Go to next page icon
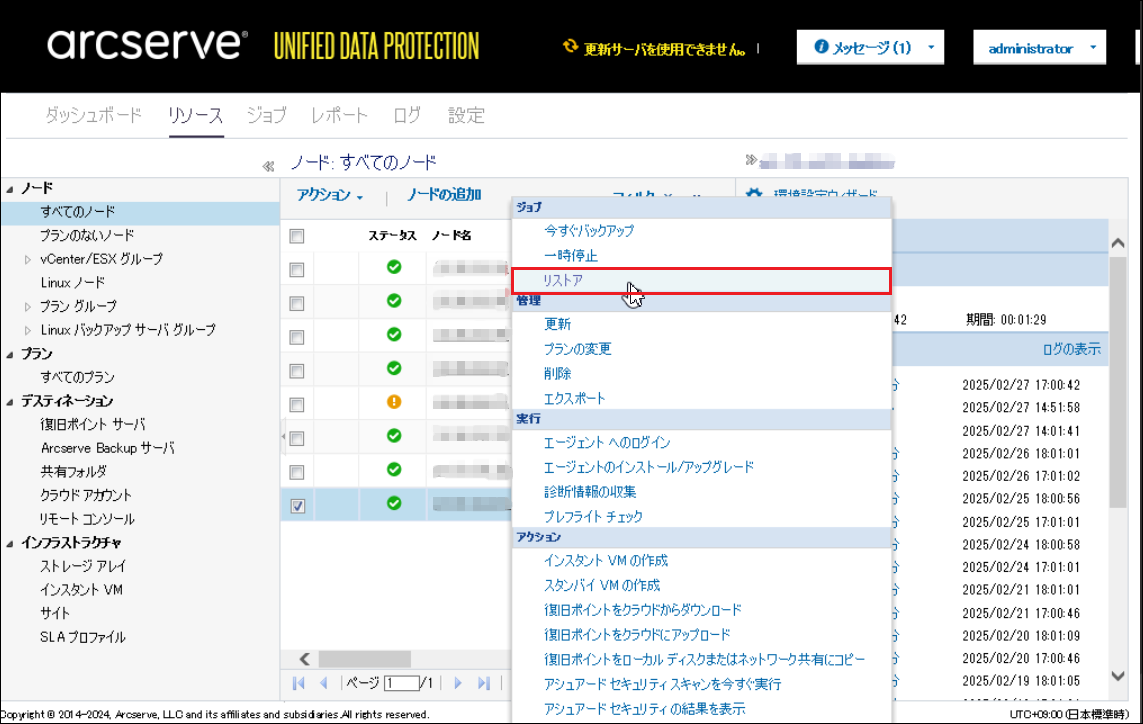Image resolution: width=1143 pixels, height=724 pixels. (458, 683)
